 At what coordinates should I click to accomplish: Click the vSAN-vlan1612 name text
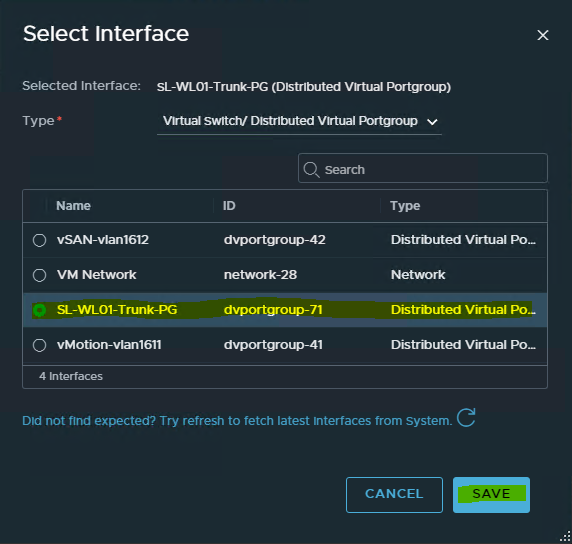point(103,240)
